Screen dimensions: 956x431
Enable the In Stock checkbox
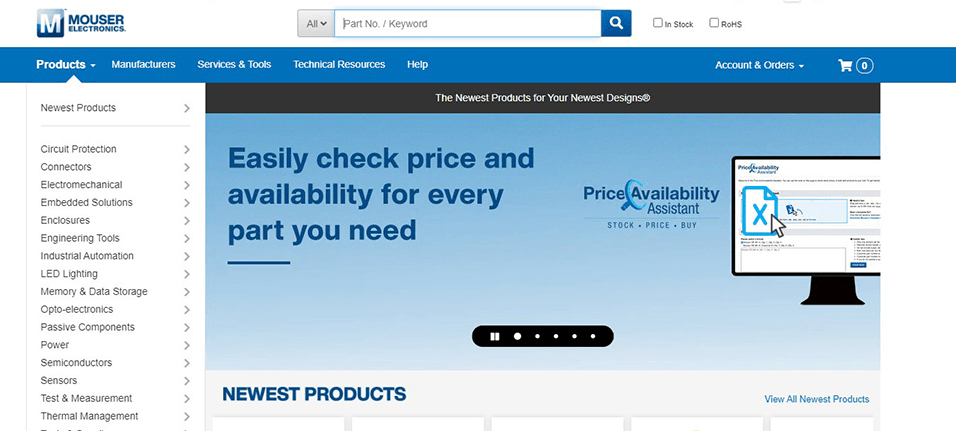[657, 23]
